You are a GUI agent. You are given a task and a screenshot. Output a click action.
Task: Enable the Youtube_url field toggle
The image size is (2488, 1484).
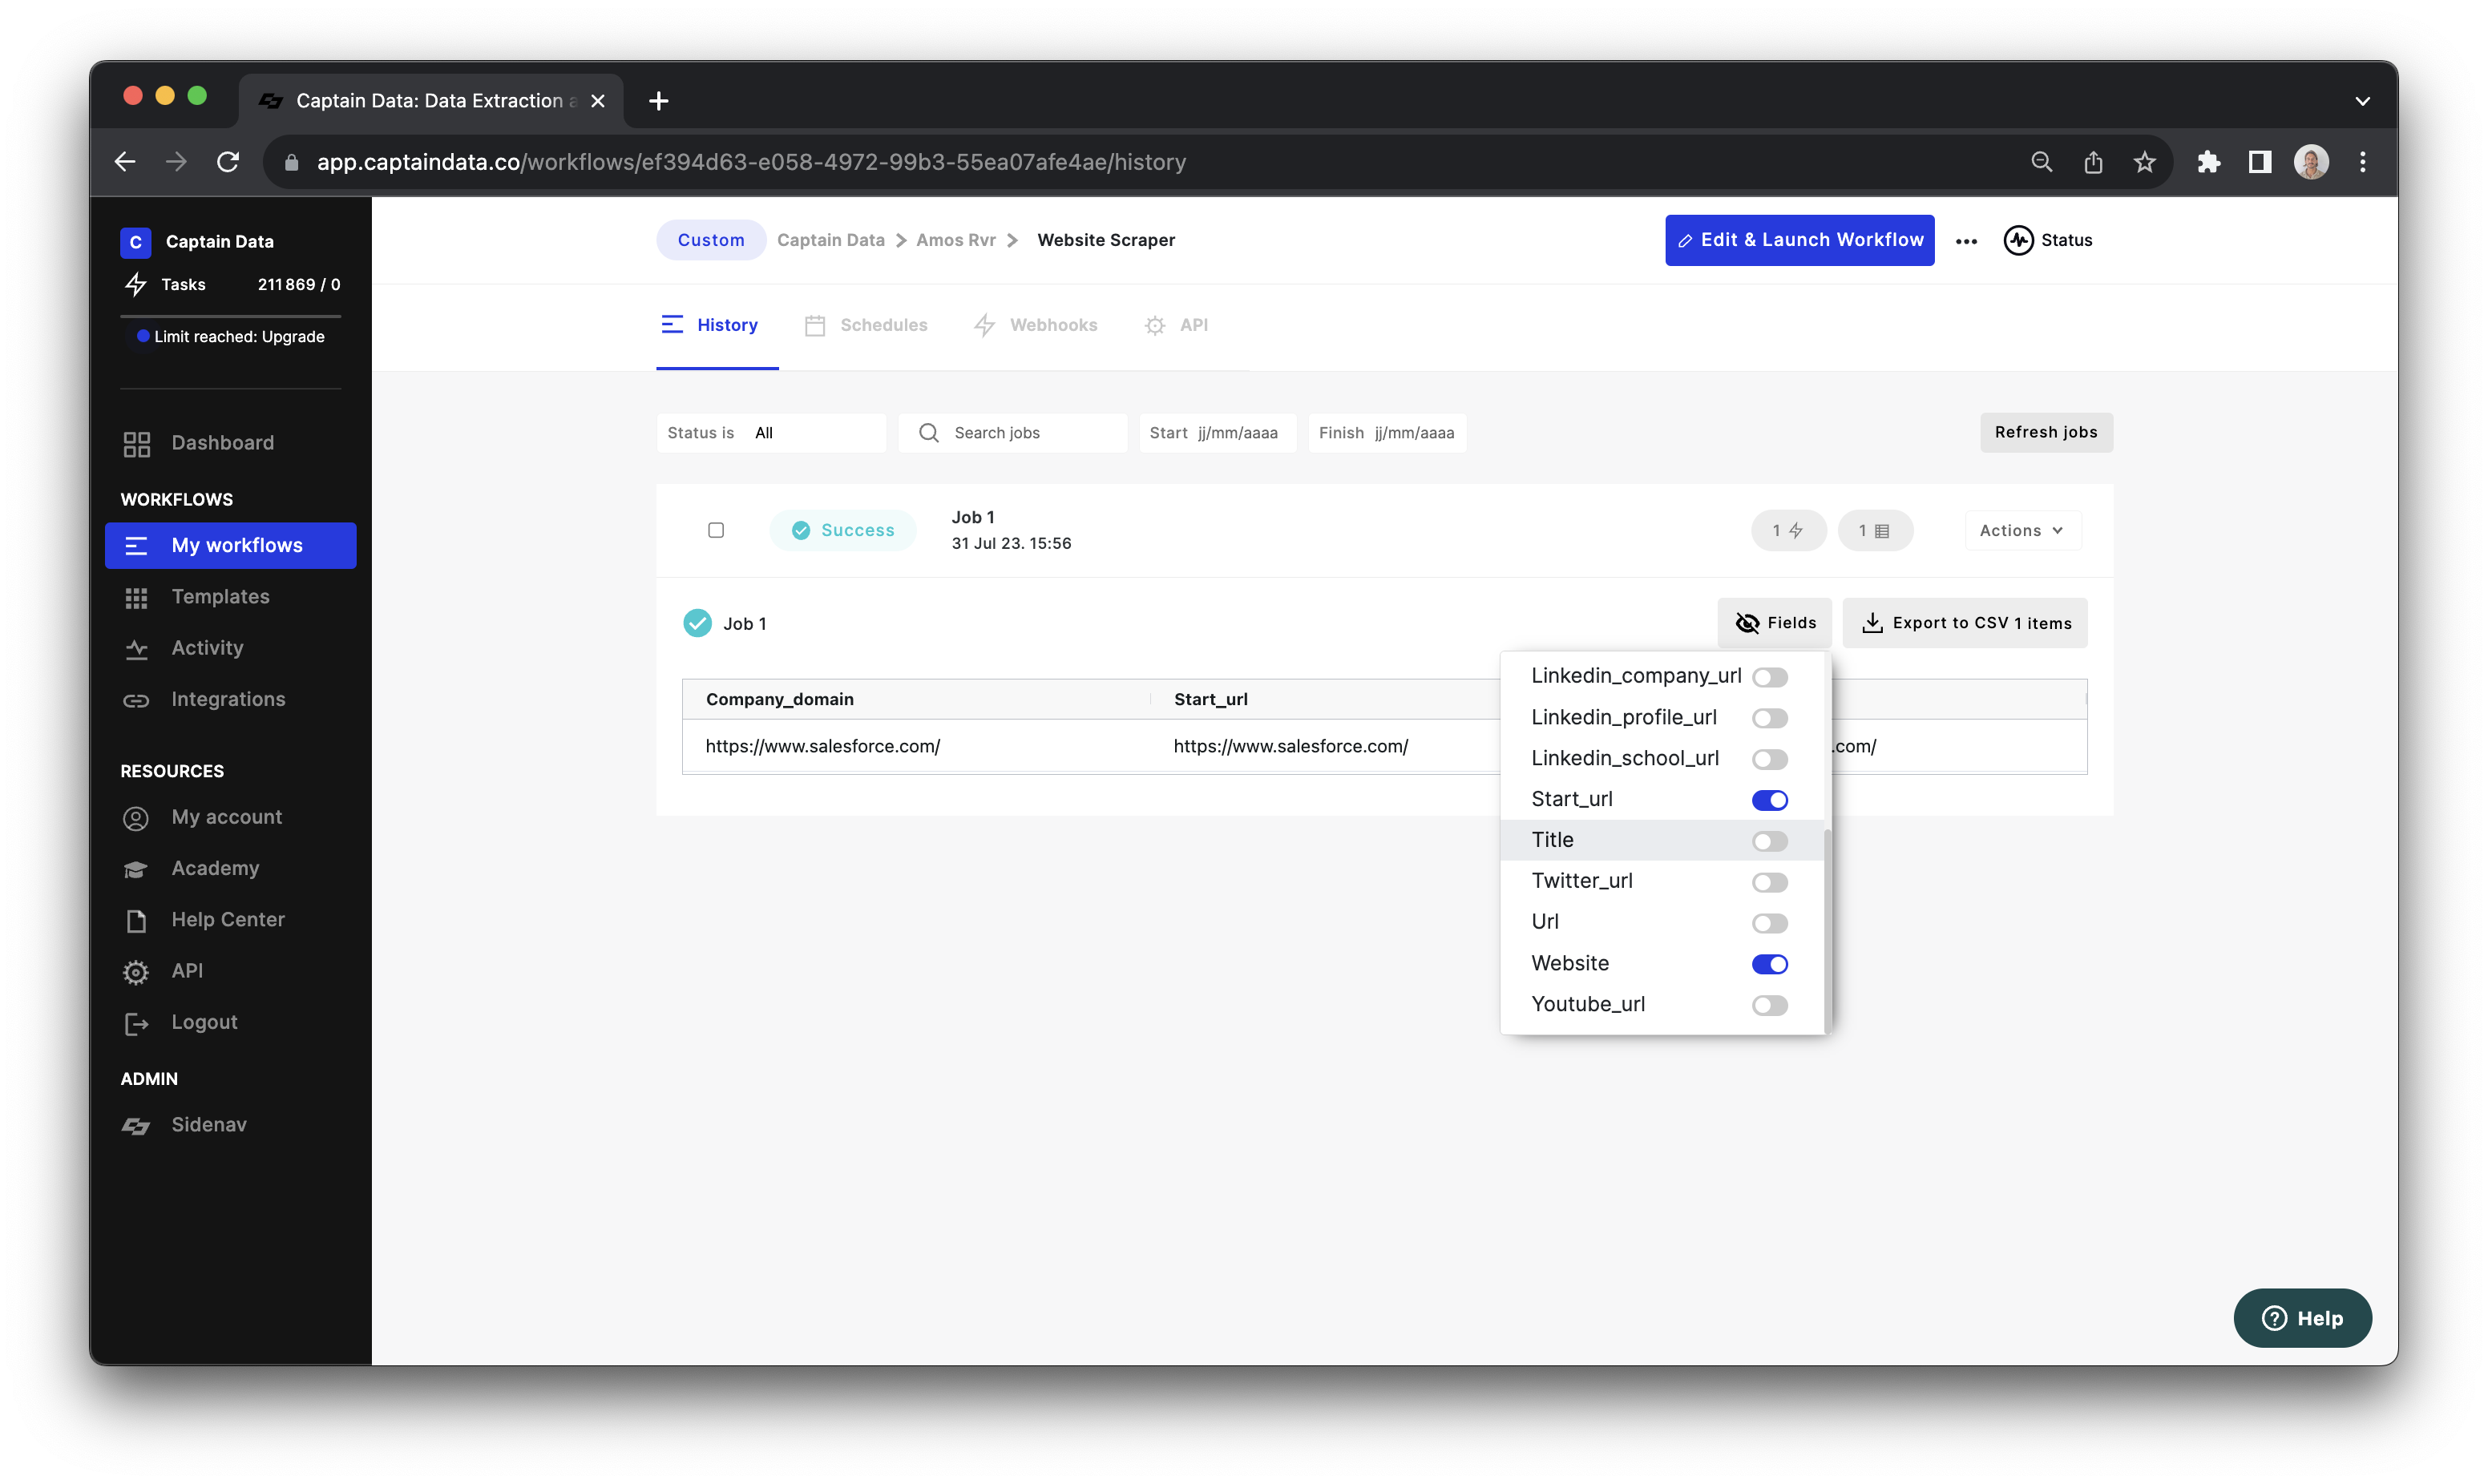[1769, 1005]
